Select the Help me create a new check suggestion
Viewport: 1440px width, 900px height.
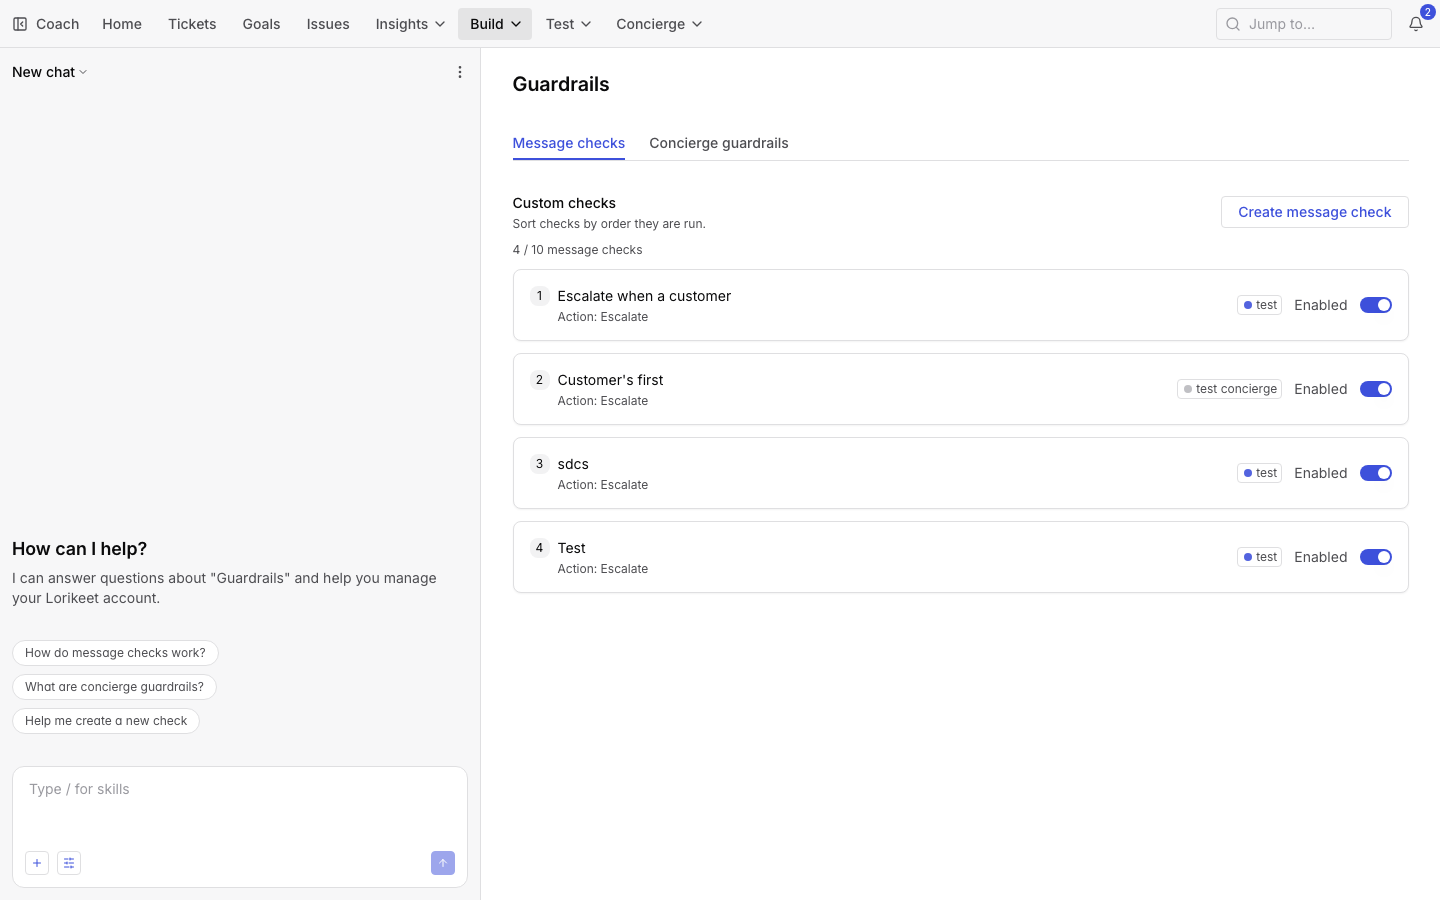pyautogui.click(x=106, y=721)
